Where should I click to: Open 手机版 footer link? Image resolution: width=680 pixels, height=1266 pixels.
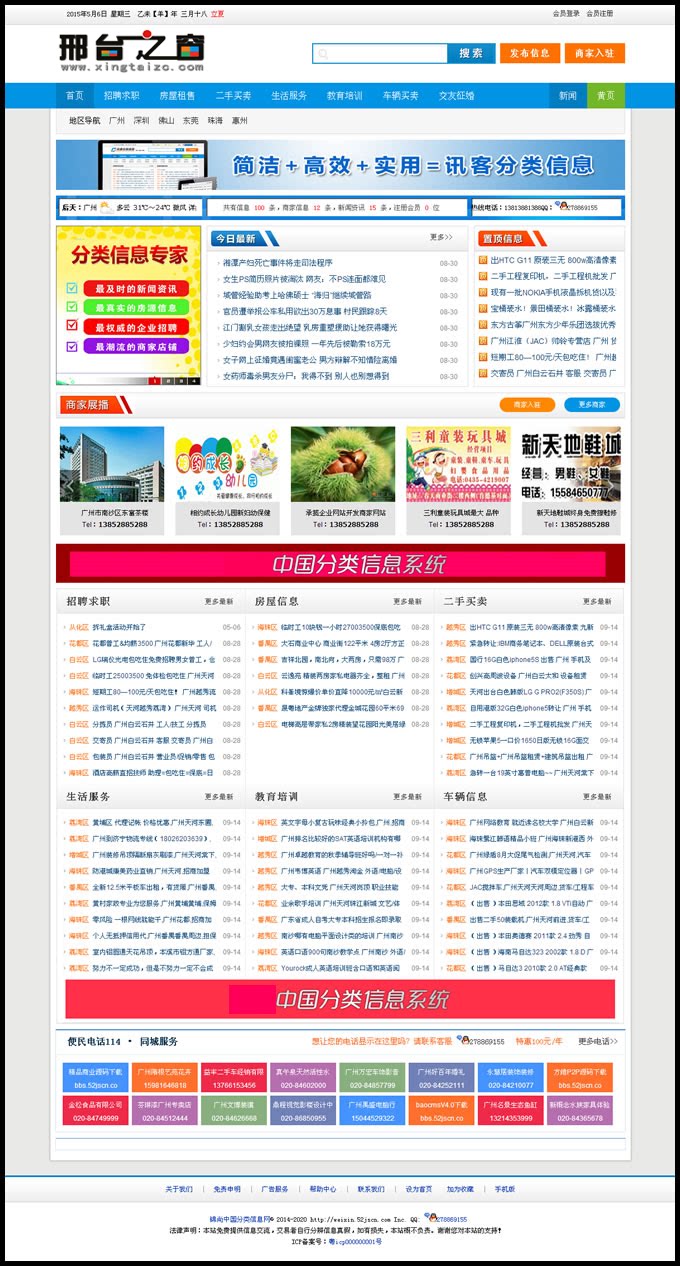coord(505,1189)
